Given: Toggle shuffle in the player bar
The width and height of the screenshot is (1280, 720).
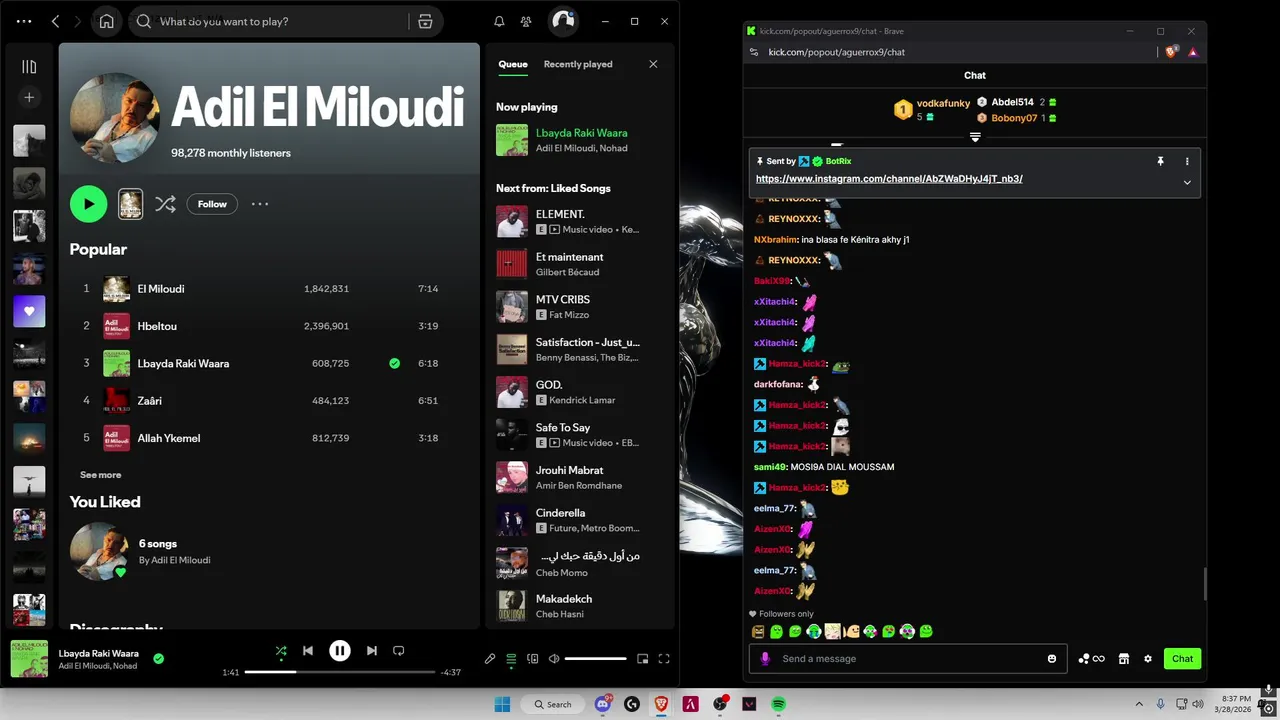Looking at the screenshot, I should [281, 651].
